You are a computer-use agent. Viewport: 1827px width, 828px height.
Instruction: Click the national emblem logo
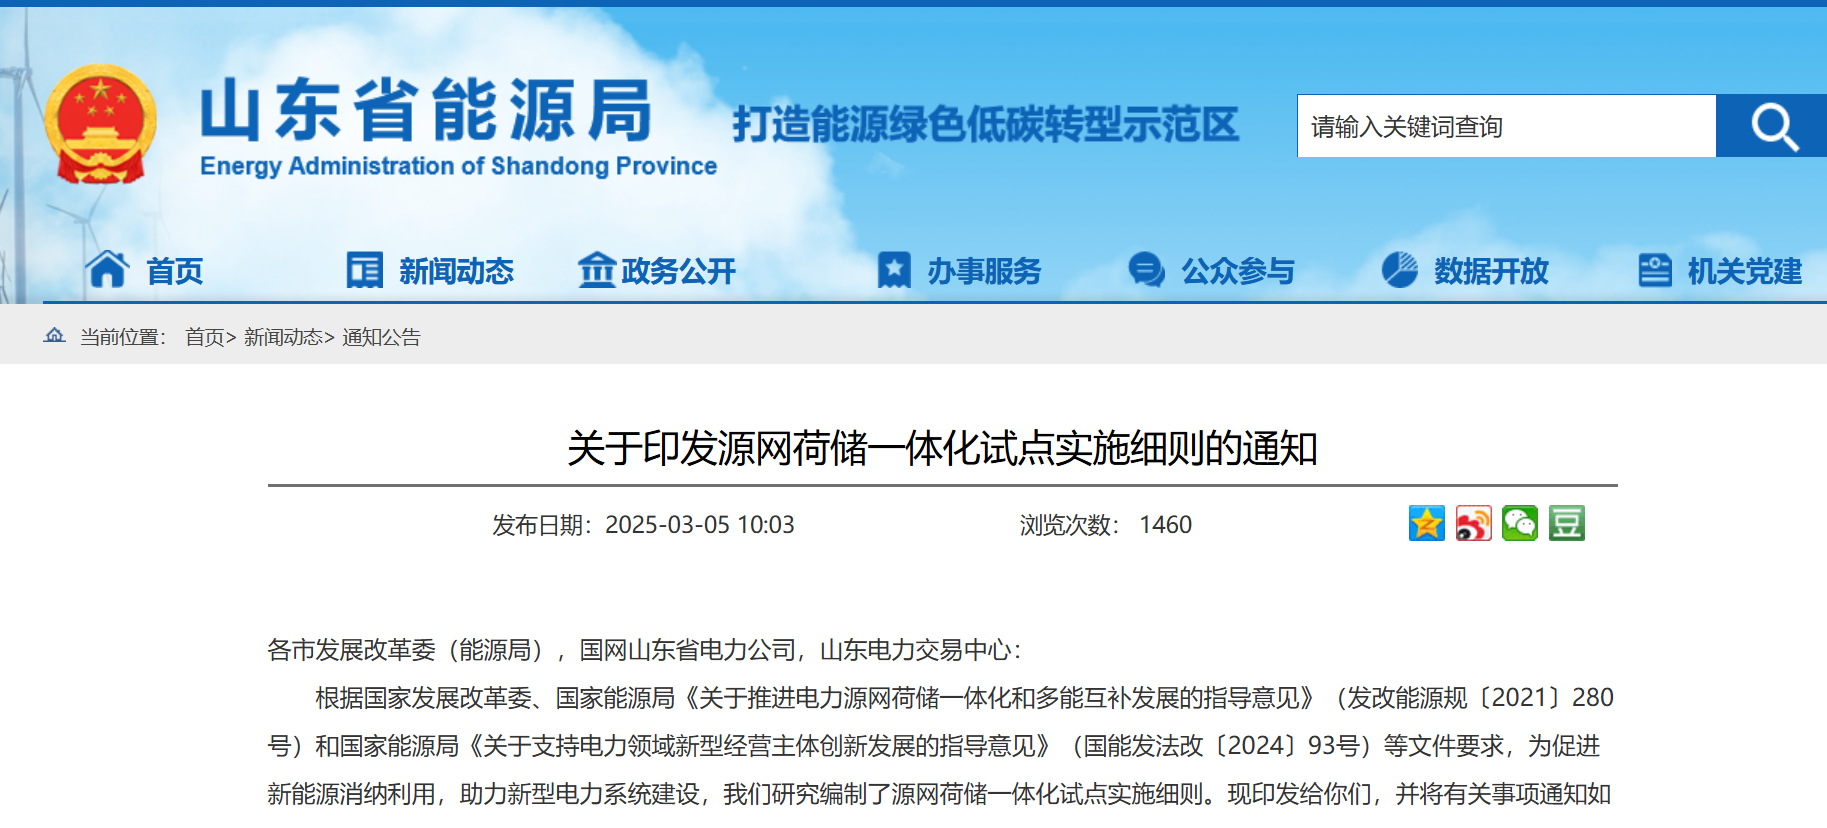click(x=100, y=125)
